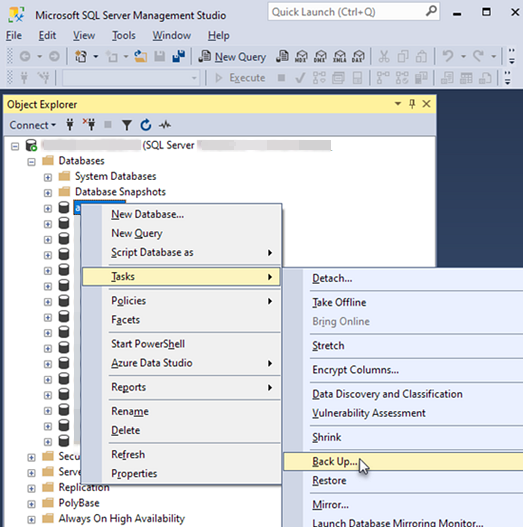The height and width of the screenshot is (527, 523).
Task: Select Detach... in Tasks submenu
Action: (403, 278)
